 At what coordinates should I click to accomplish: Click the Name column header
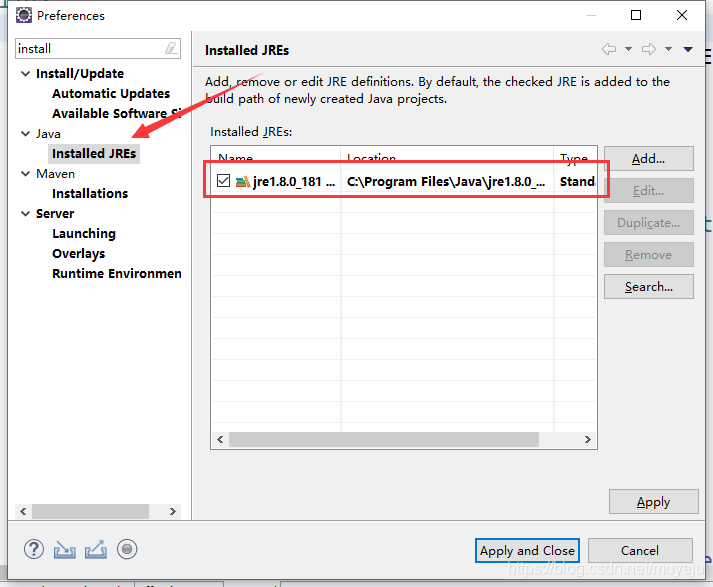click(276, 156)
